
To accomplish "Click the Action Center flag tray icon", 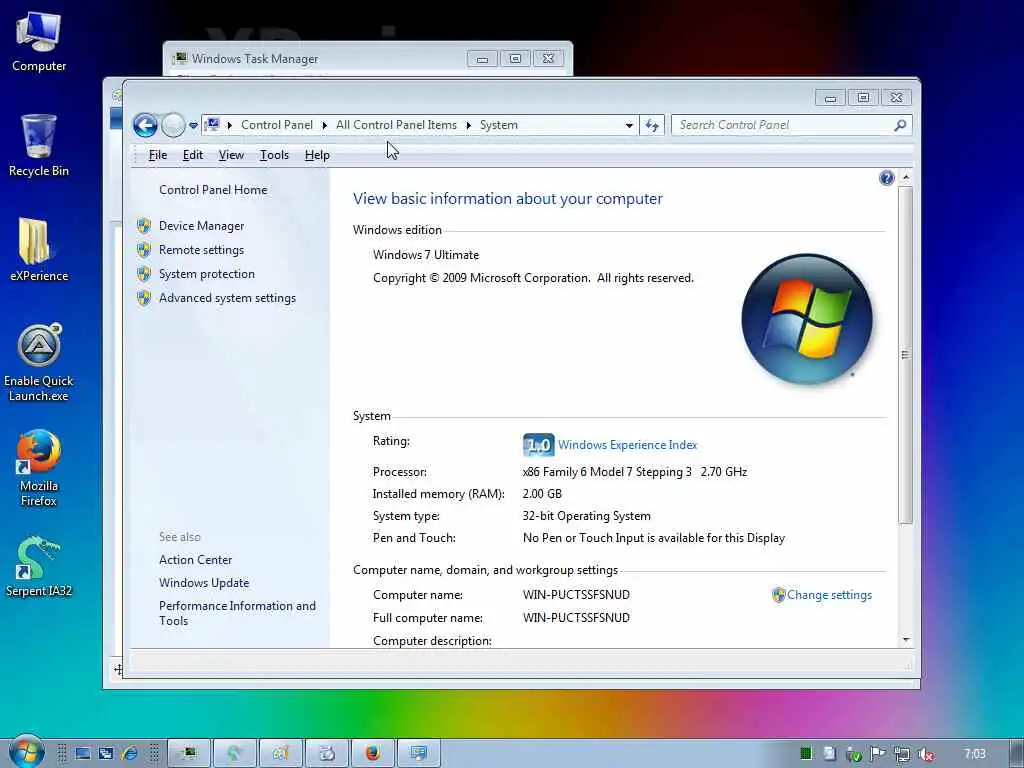I will pyautogui.click(x=877, y=754).
